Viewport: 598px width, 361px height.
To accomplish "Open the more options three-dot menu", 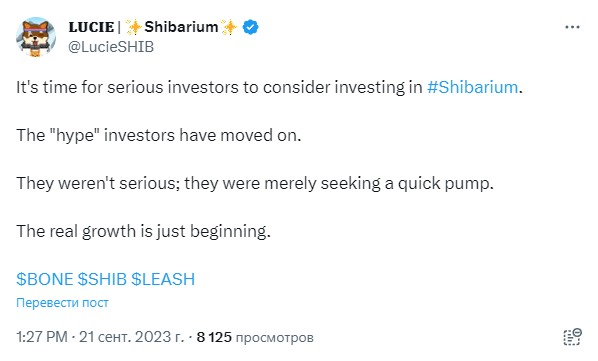I will 572,27.
